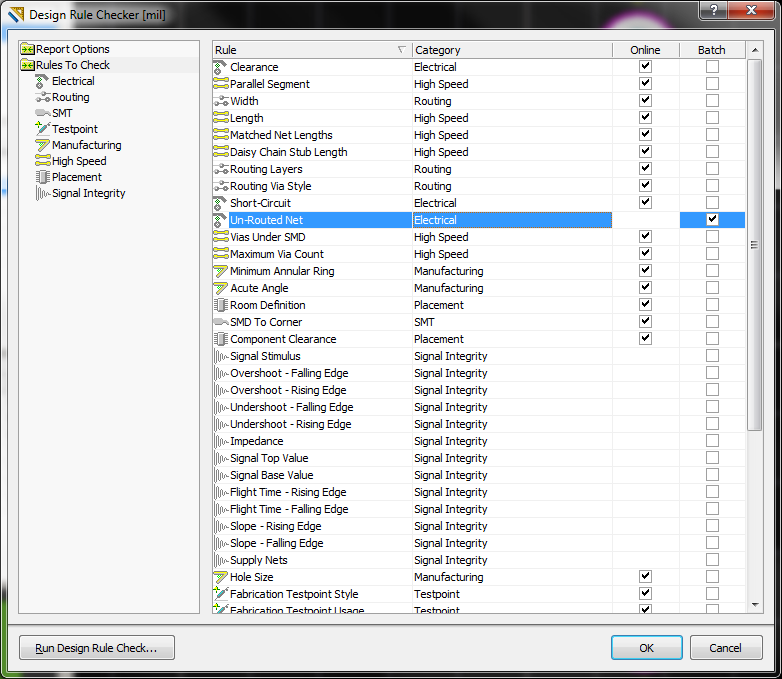Click the Signal Stimulus rule icon
This screenshot has height=679, width=782.
(220, 356)
